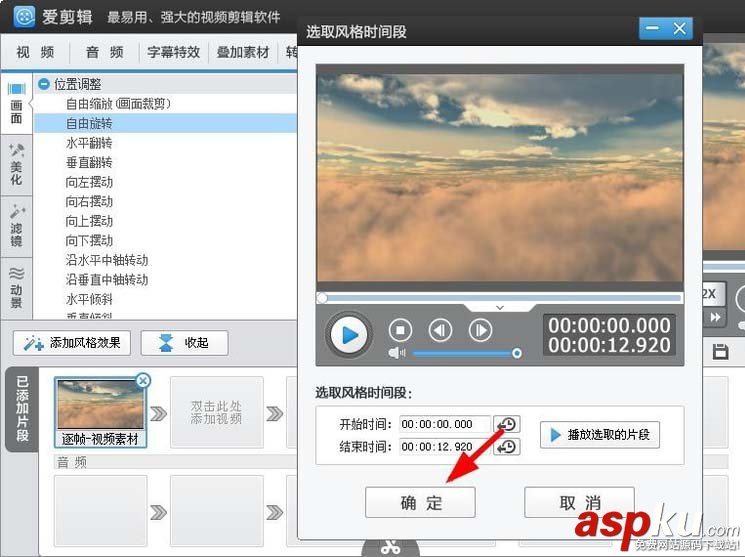Viewport: 745px width, 557px height.
Task: Click the preview progress bar handle
Action: tap(322, 298)
